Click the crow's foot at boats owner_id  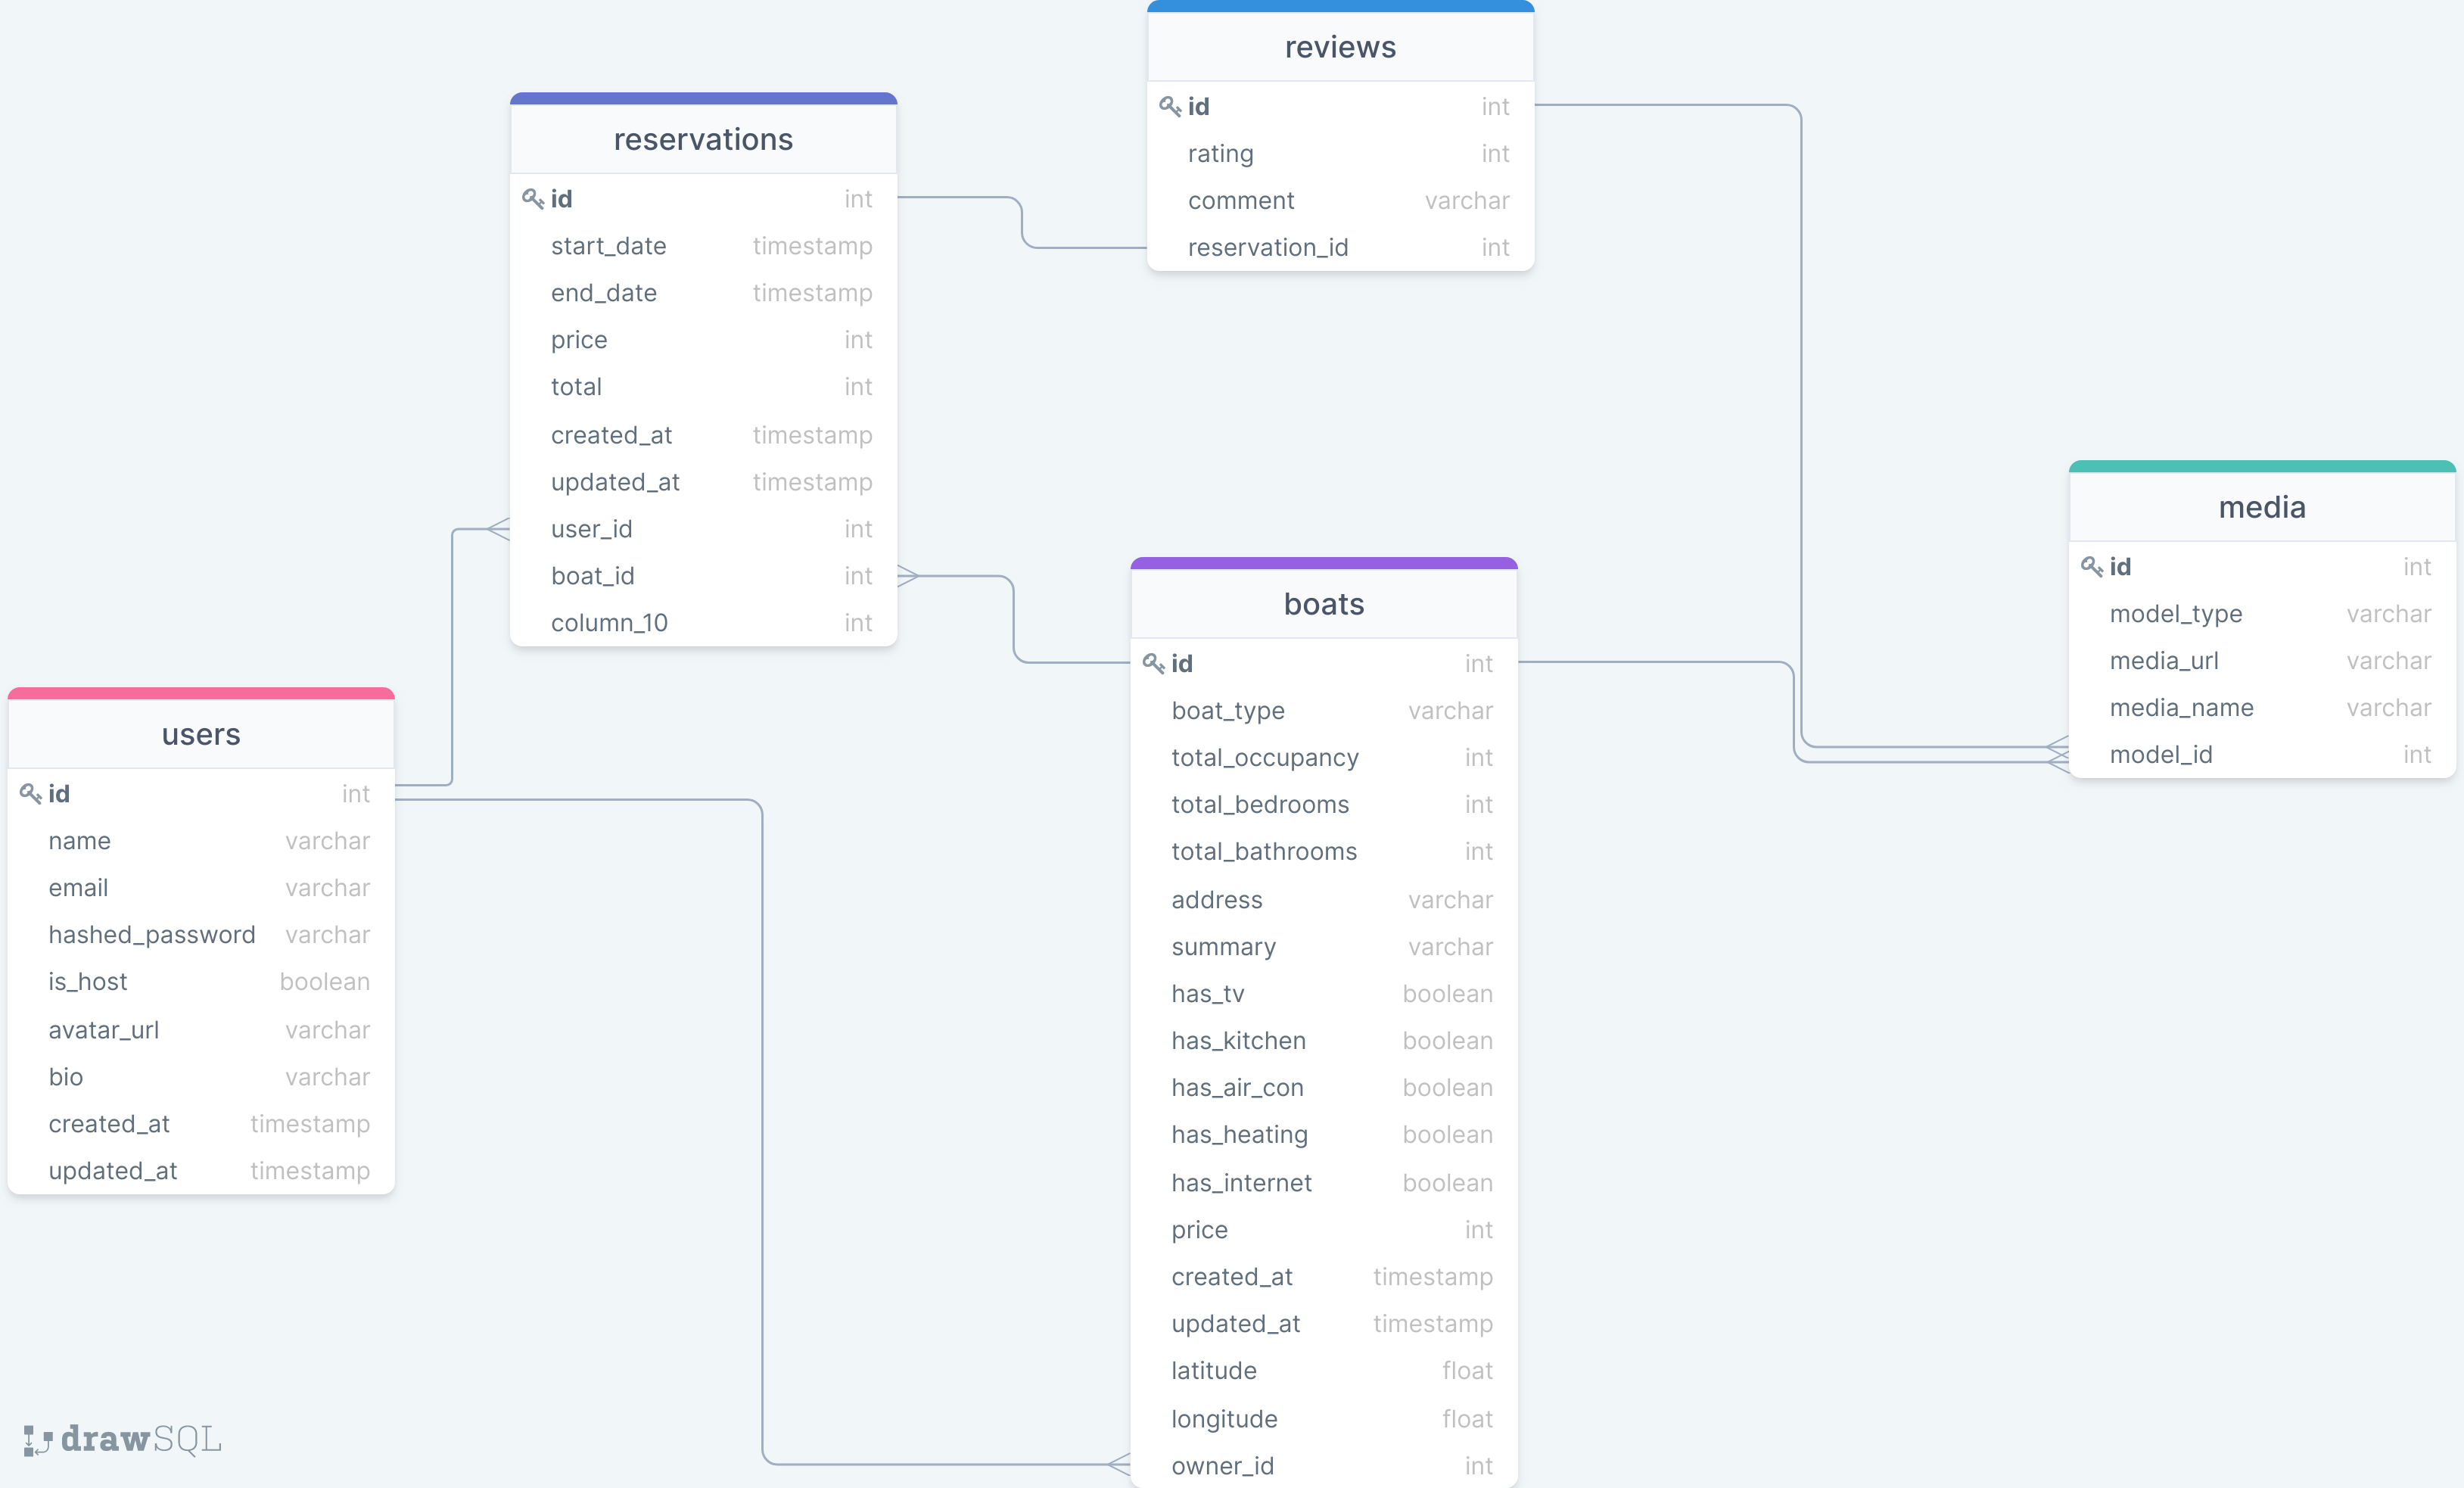1119,1464
